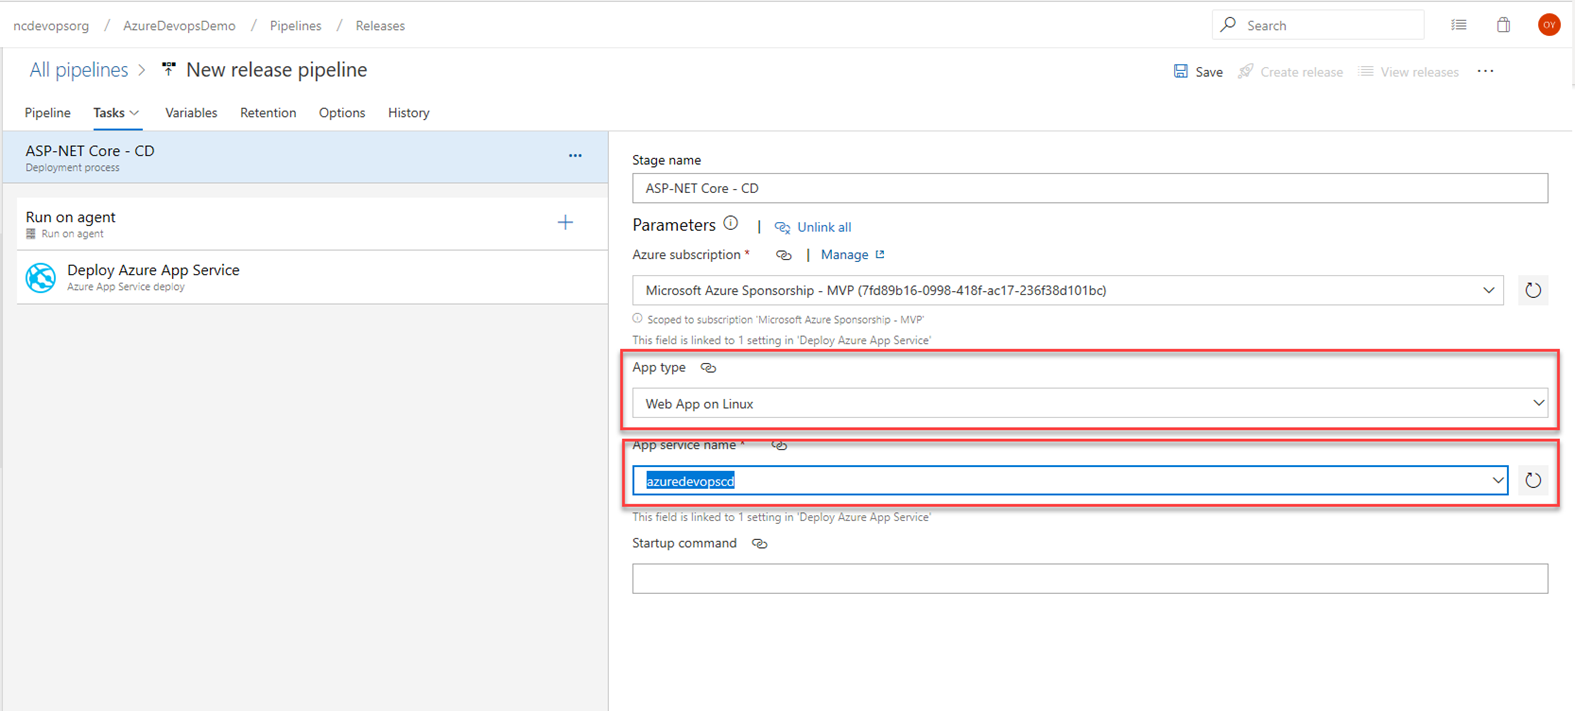1575x711 pixels.
Task: Click the scoped subscription info icon
Action: (637, 319)
